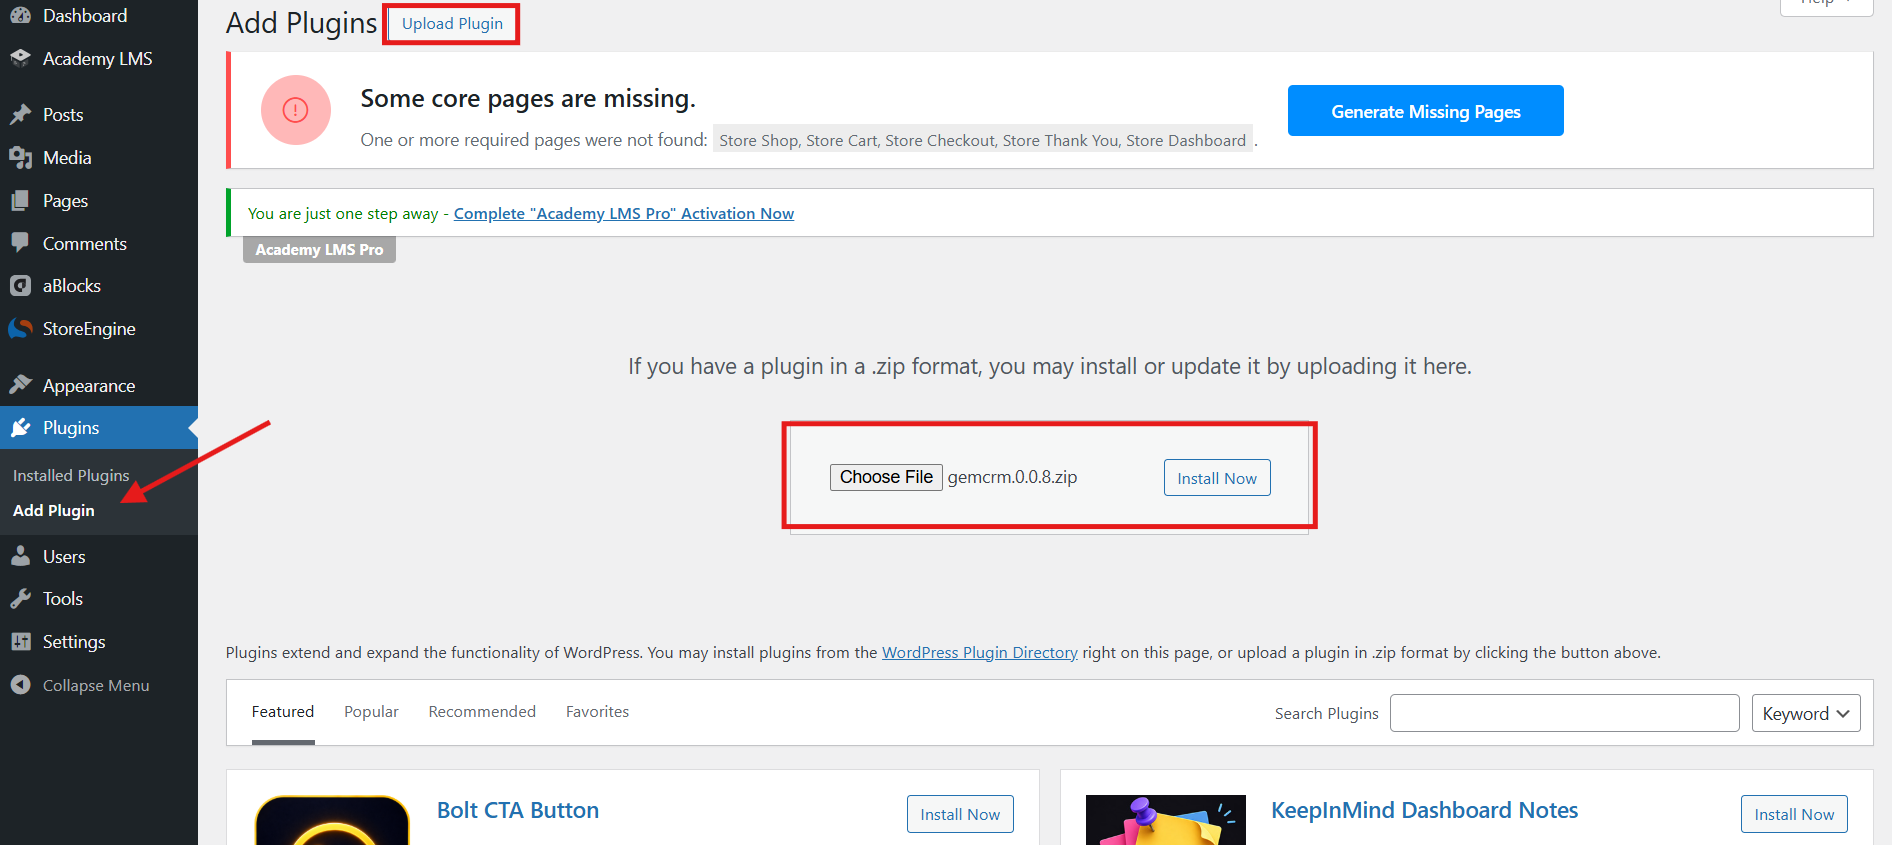Install the Bolt CTA Button plugin
Screen dimensions: 1892x845
pyautogui.click(x=960, y=814)
